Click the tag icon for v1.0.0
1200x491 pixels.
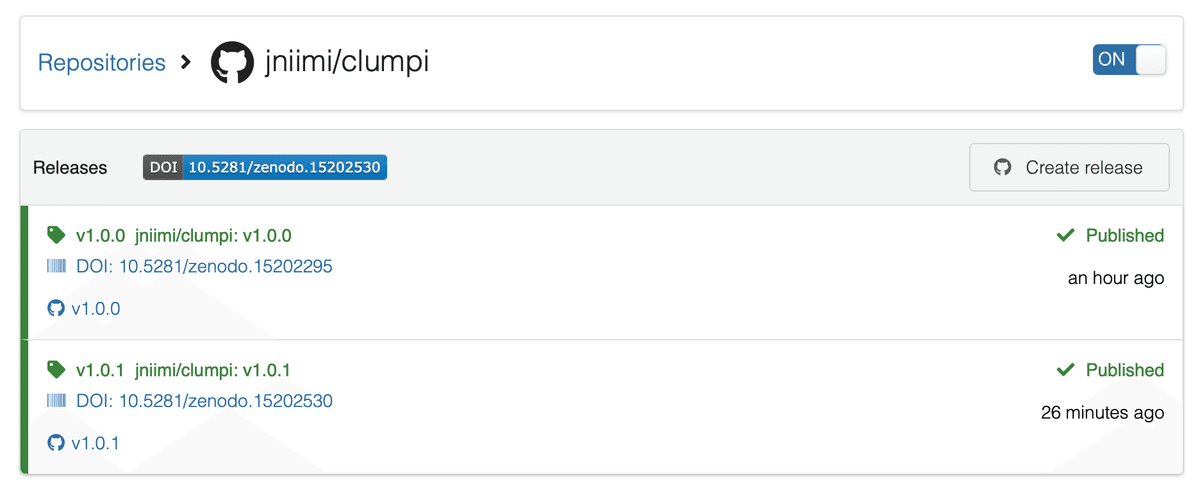coord(56,235)
